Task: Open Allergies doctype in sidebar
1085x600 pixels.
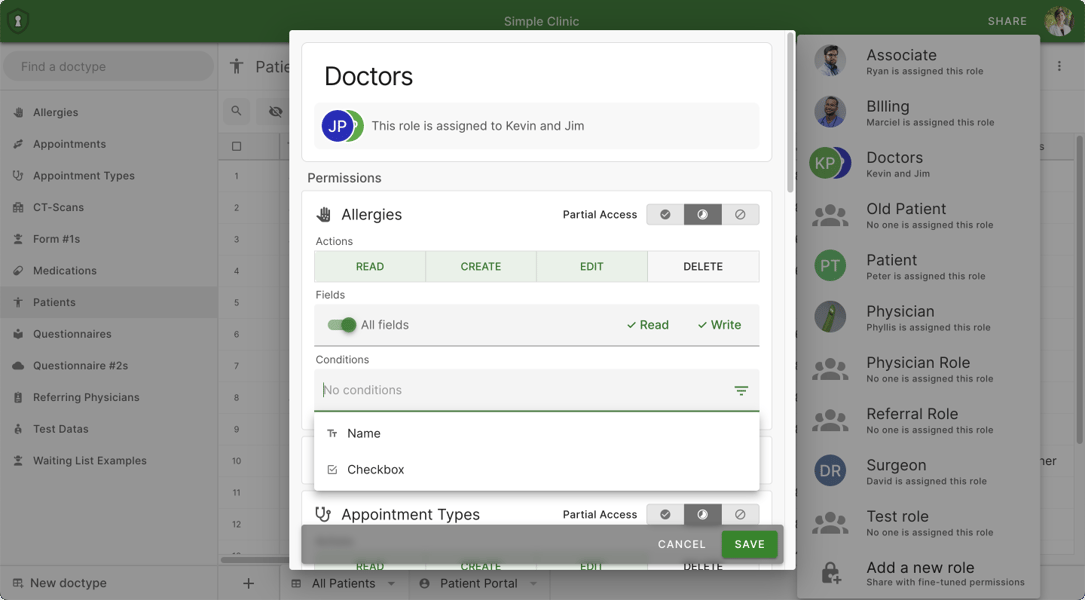Action: pyautogui.click(x=109, y=112)
